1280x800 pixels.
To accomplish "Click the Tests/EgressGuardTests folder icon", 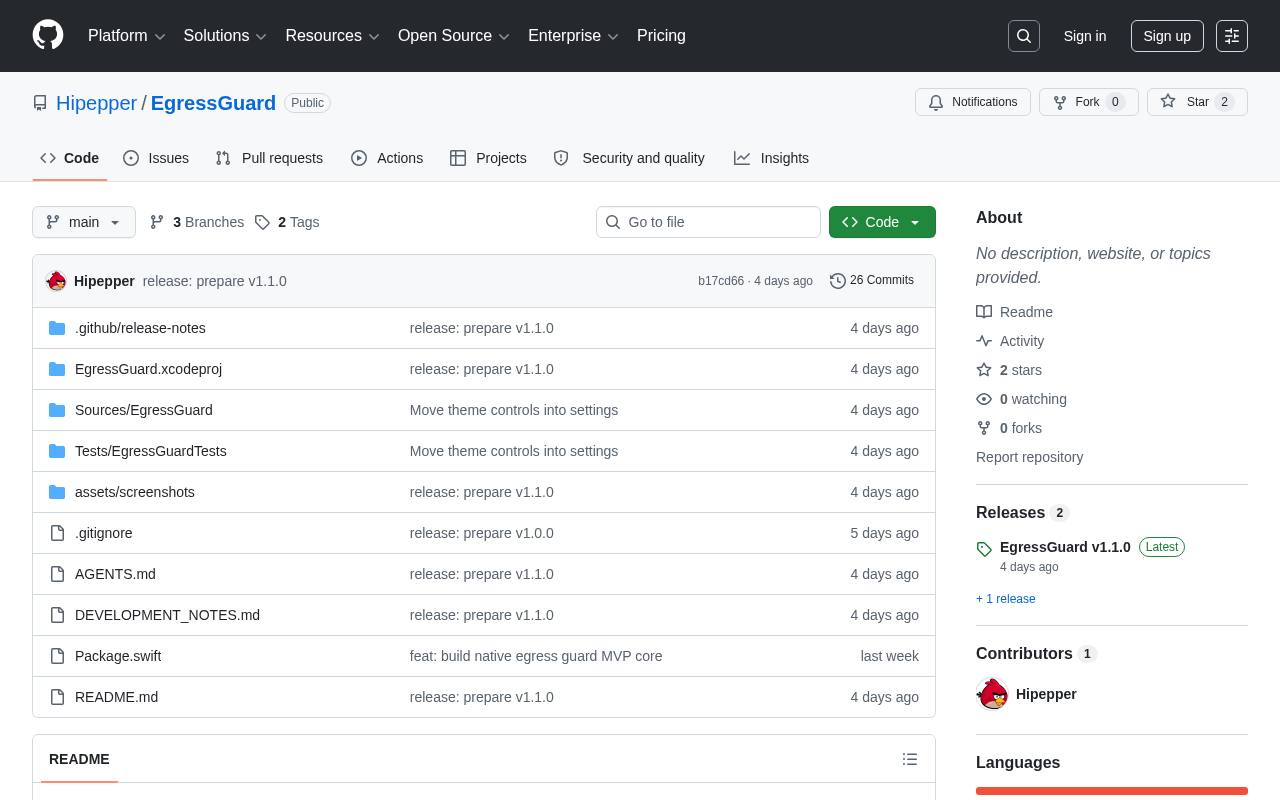I will 57,451.
